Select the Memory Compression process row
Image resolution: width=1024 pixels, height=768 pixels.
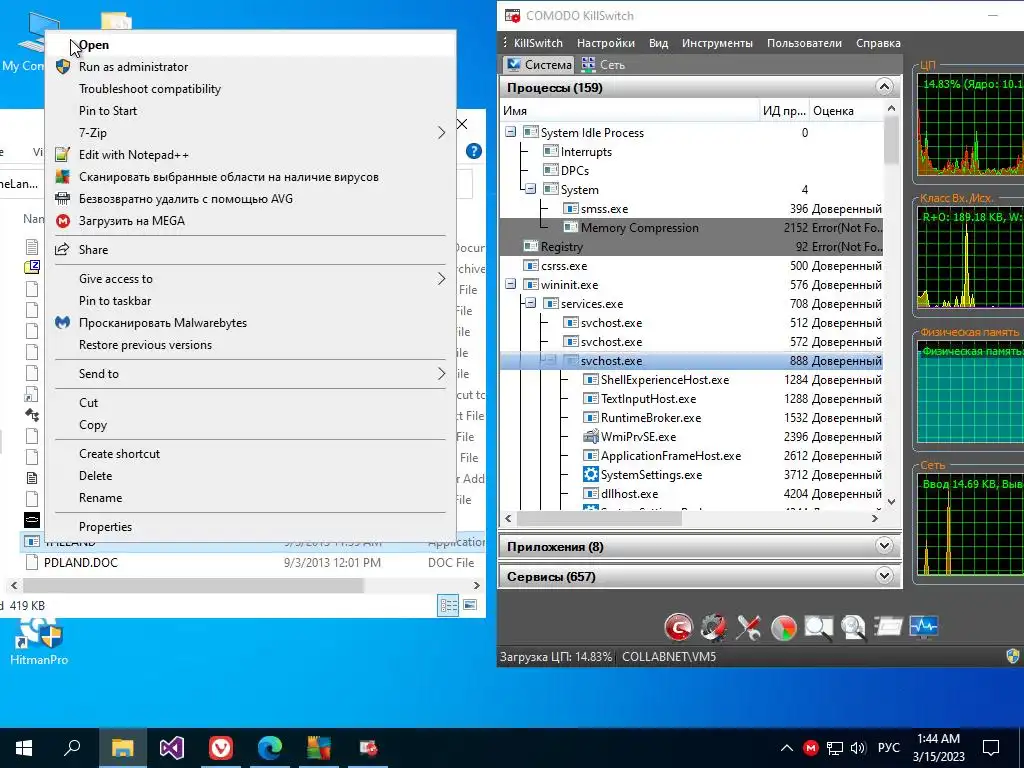coord(692,227)
